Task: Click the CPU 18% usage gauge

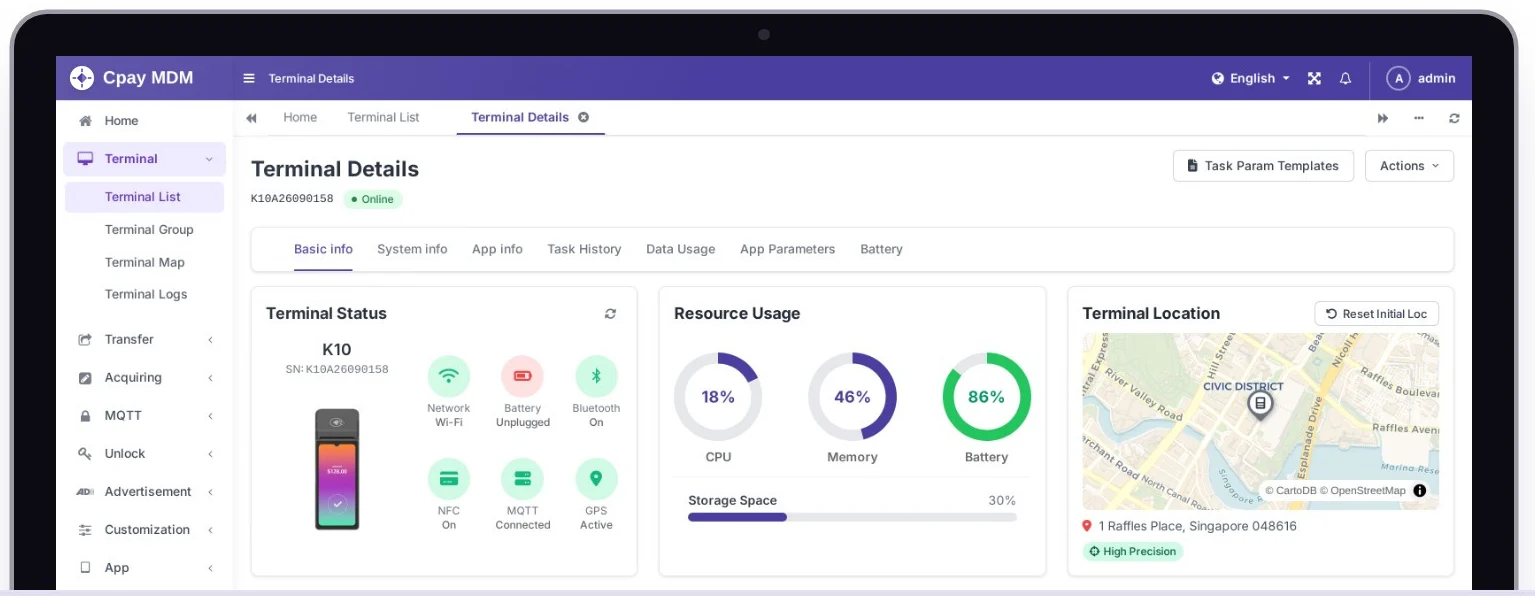Action: [x=718, y=397]
